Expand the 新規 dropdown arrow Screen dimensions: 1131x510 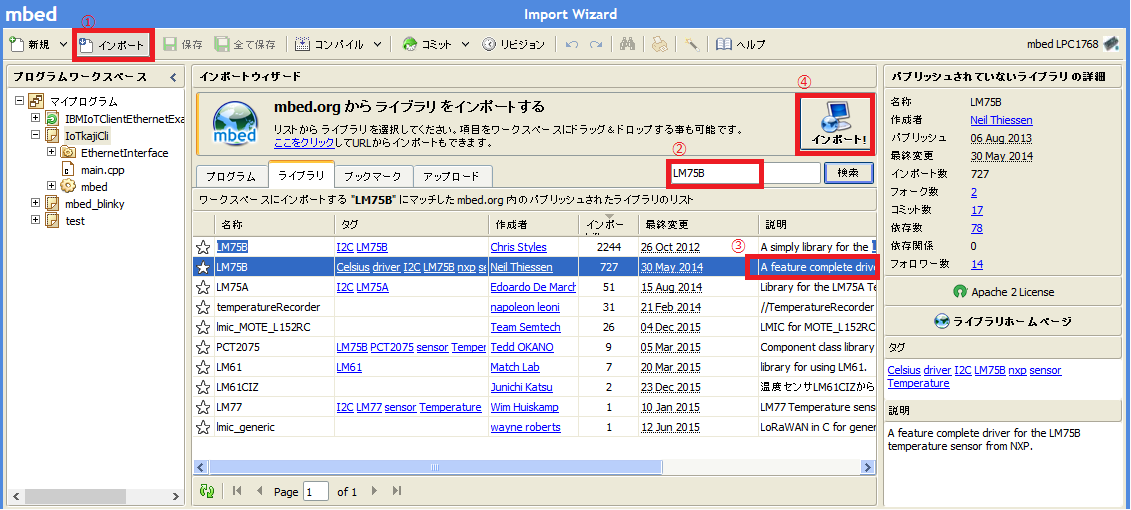[63, 45]
